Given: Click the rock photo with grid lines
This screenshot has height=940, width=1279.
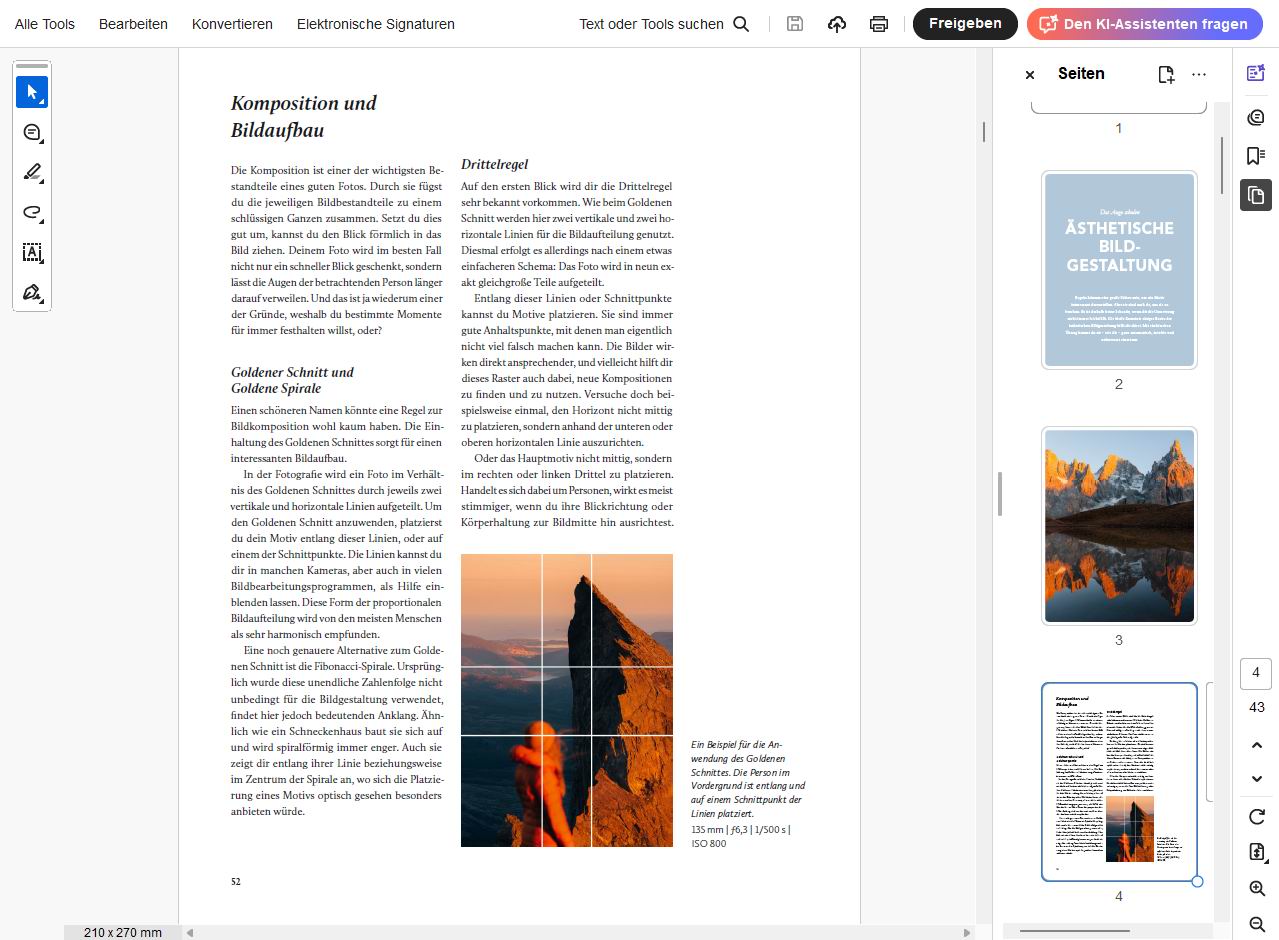Looking at the screenshot, I should pyautogui.click(x=567, y=700).
